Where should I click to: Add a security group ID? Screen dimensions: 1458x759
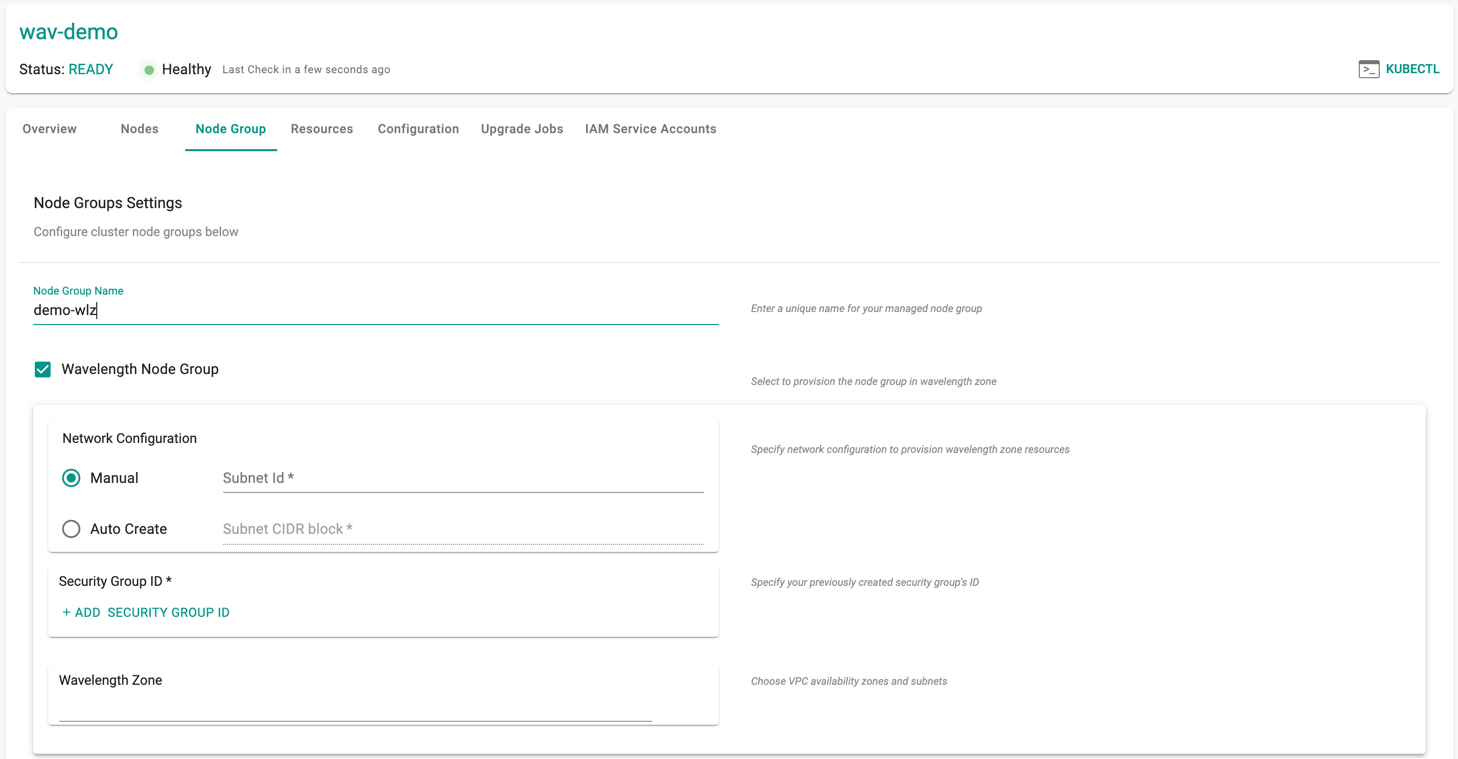(146, 613)
